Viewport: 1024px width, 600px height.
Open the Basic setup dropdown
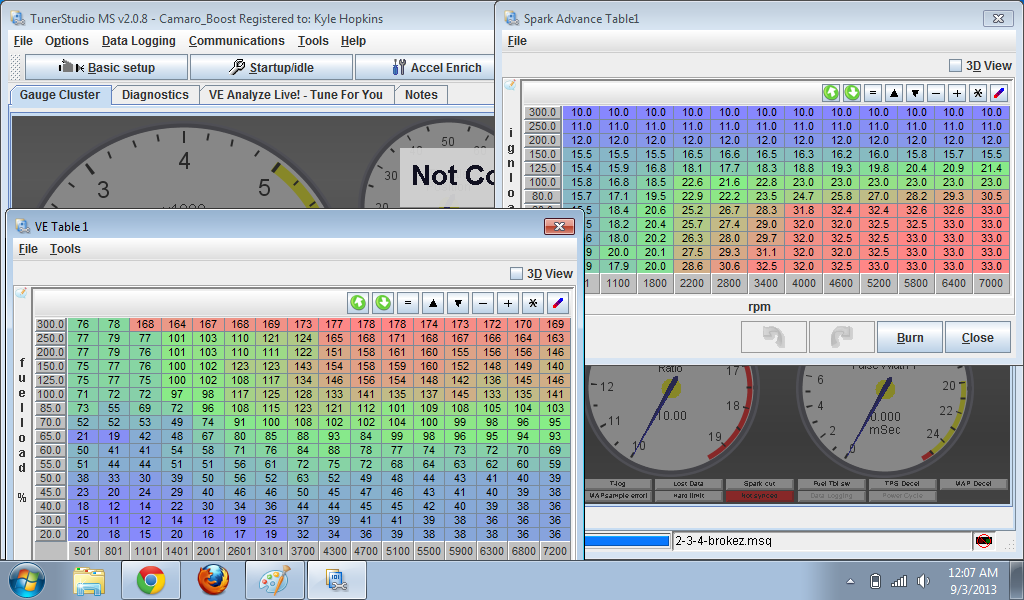[106, 68]
